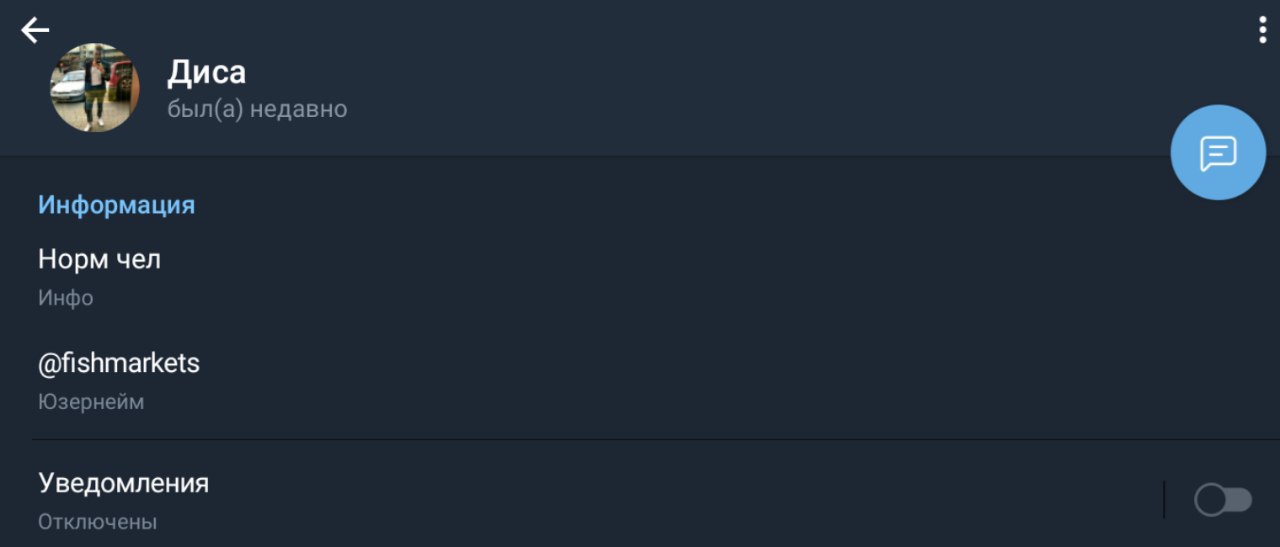This screenshot has height=547, width=1280.
Task: Tap the bio text Норм чел
Action: pyautogui.click(x=99, y=259)
